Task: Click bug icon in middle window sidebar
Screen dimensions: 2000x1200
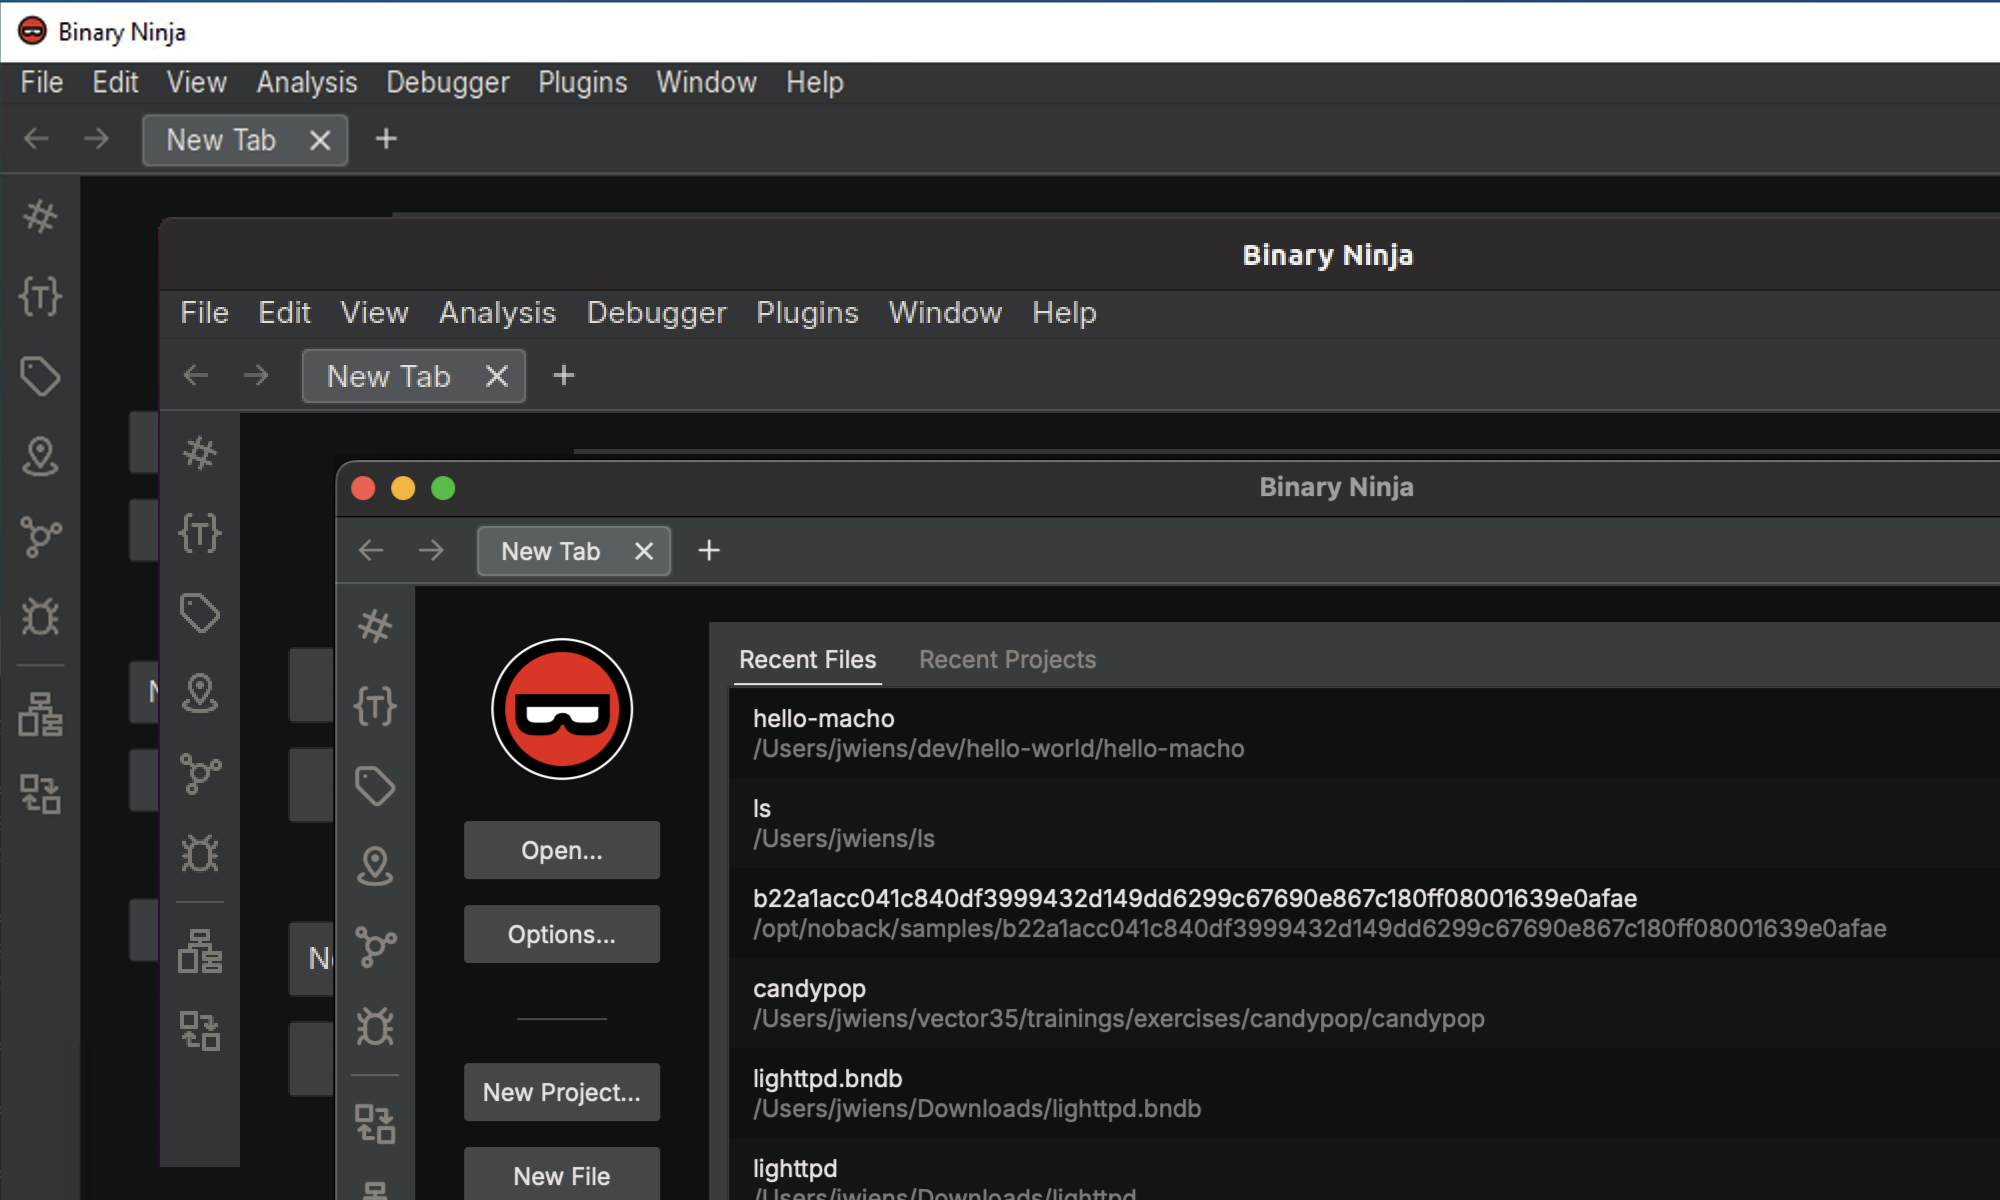Action: pos(200,853)
